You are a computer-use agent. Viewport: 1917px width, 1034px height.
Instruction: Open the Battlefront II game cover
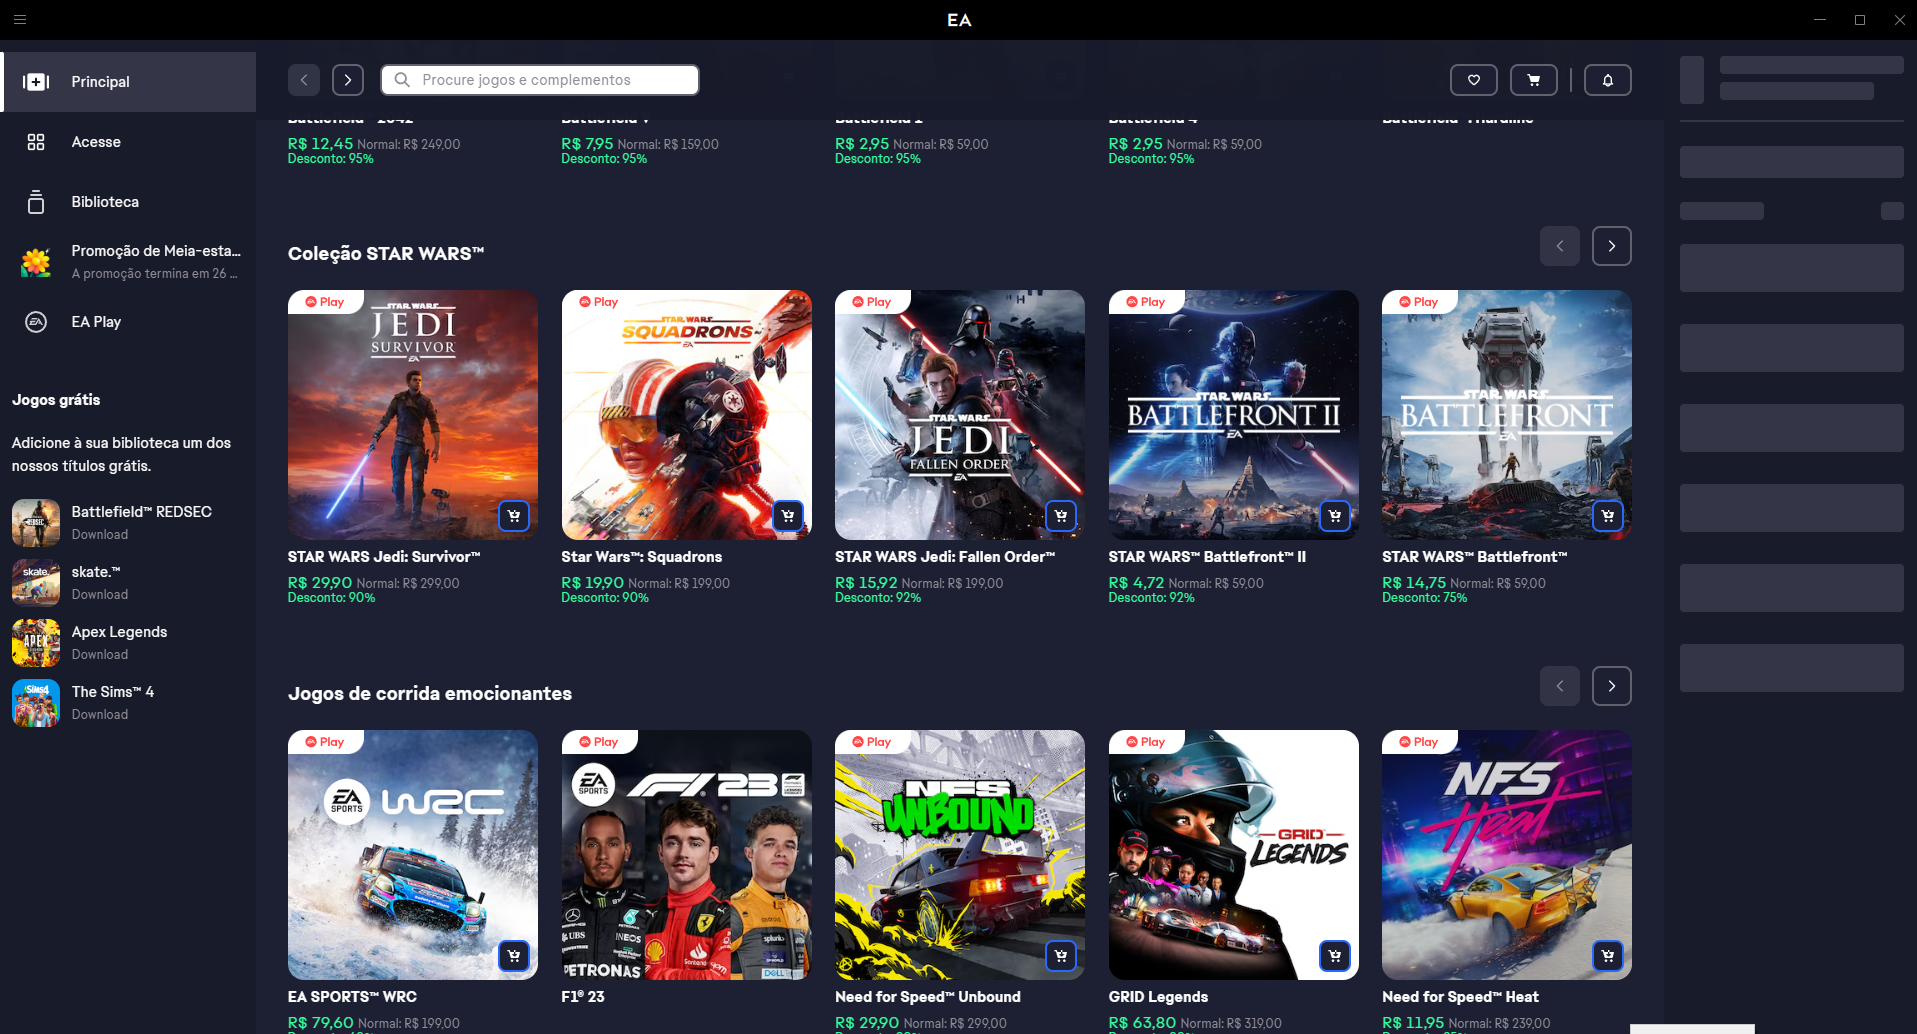[x=1233, y=415]
